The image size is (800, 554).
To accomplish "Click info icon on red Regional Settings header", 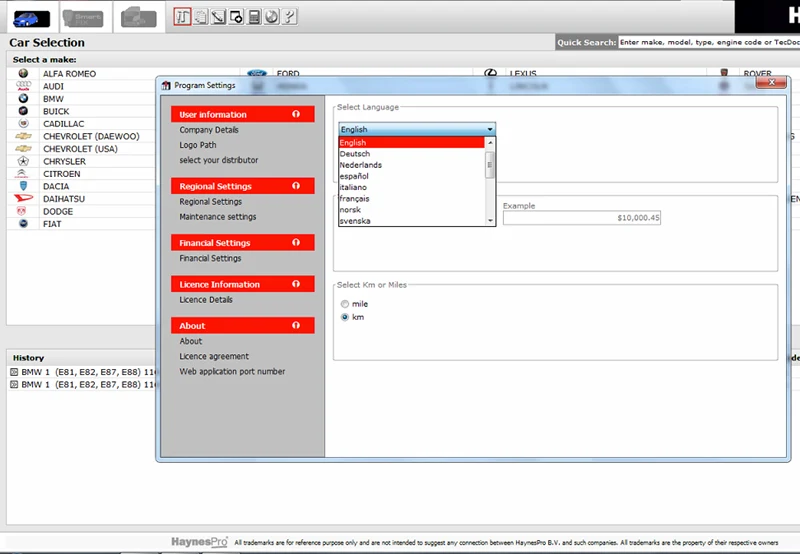I will pos(296,186).
